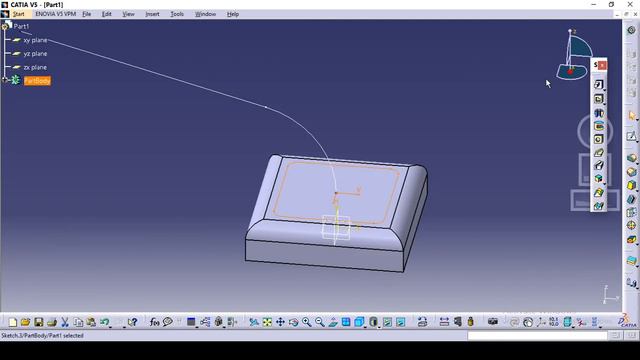Click the Save disk icon
The width and height of the screenshot is (640, 360).
[38, 322]
